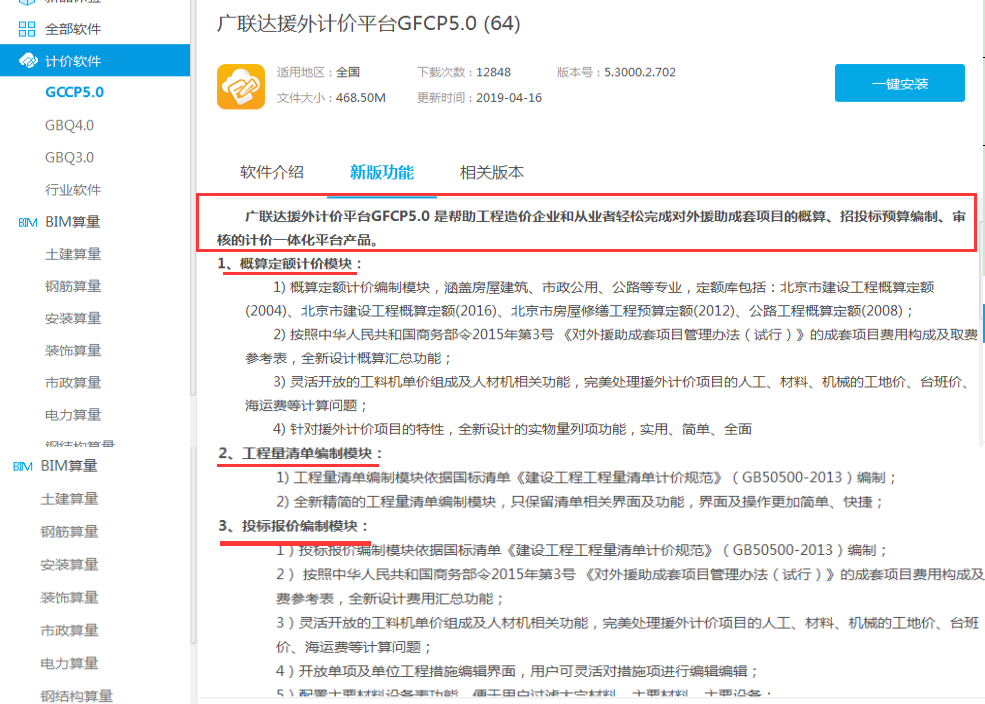This screenshot has height=704, width=985.
Task: Select upper 安装算量 item
Action: [x=73, y=318]
